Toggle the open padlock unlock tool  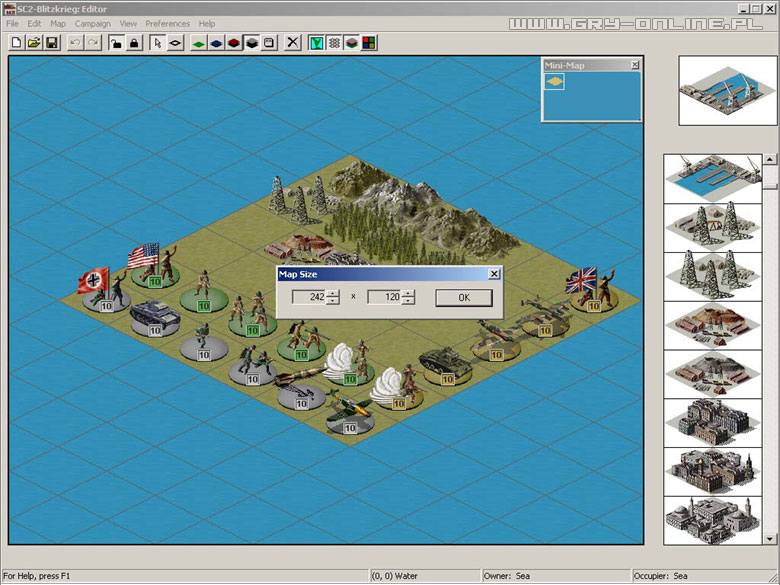click(116, 43)
